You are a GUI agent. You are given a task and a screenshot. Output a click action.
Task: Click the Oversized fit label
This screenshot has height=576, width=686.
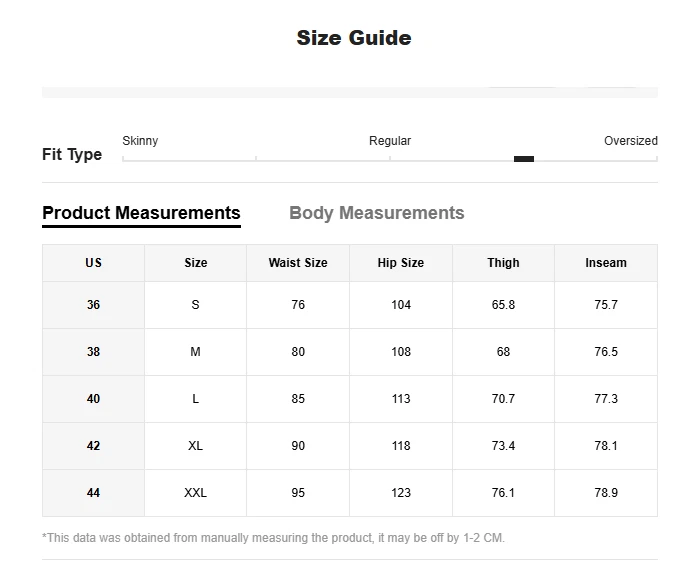(x=630, y=141)
